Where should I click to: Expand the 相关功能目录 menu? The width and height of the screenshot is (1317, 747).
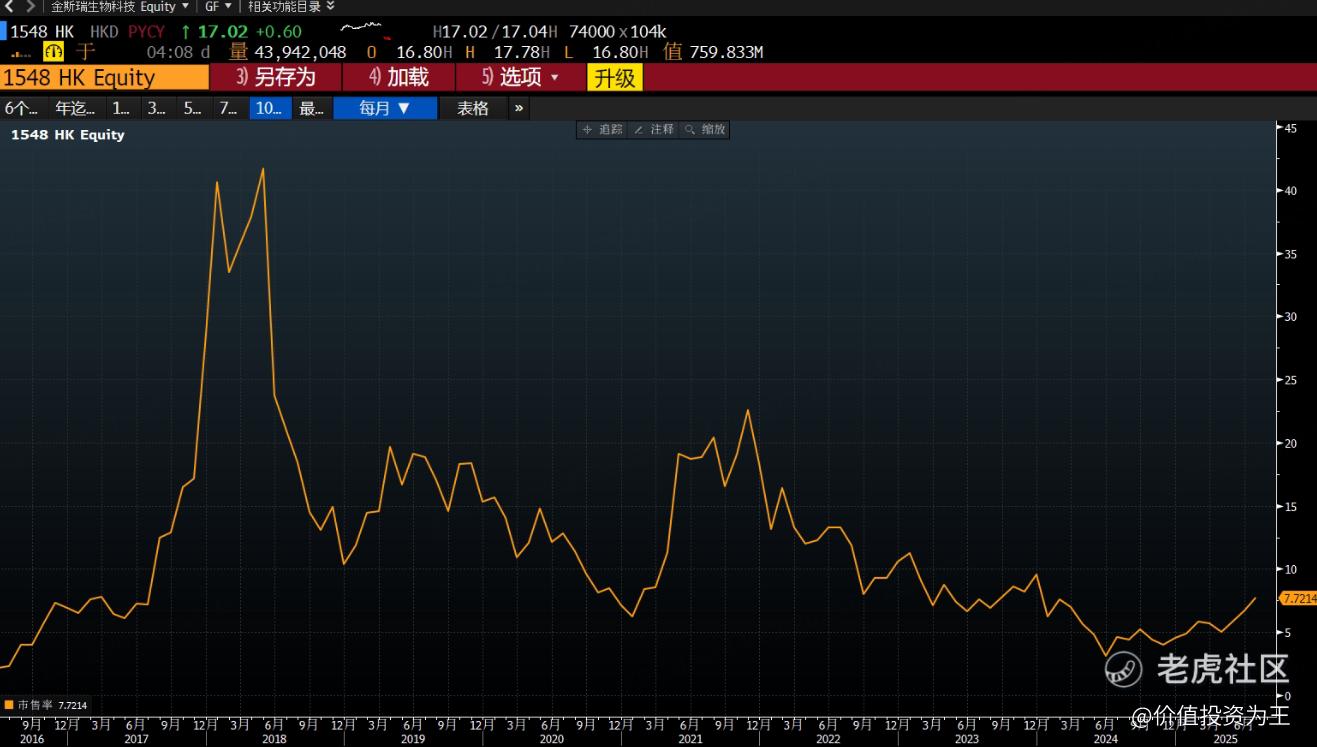292,6
